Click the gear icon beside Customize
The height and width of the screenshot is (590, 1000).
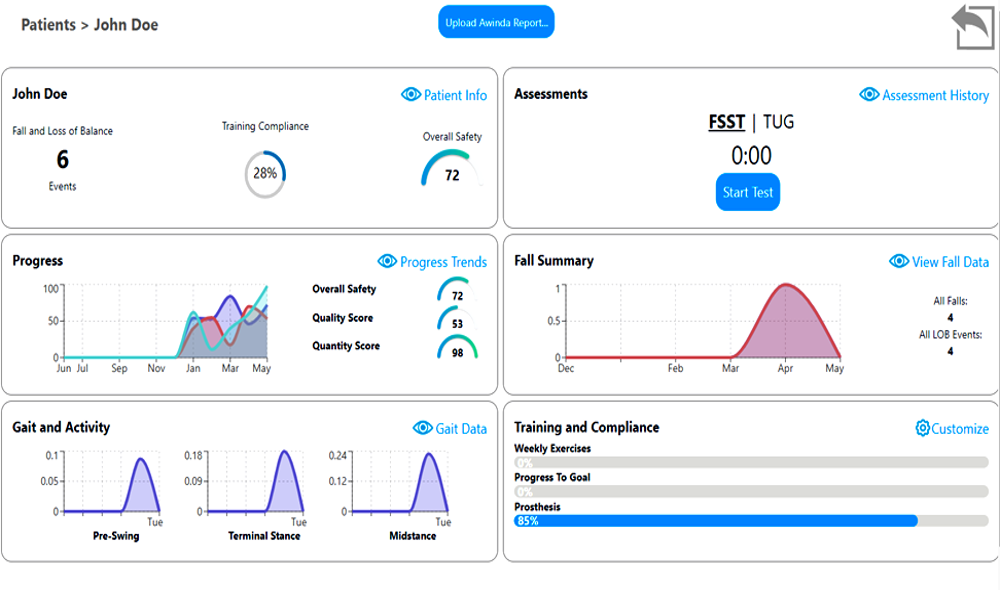point(922,428)
